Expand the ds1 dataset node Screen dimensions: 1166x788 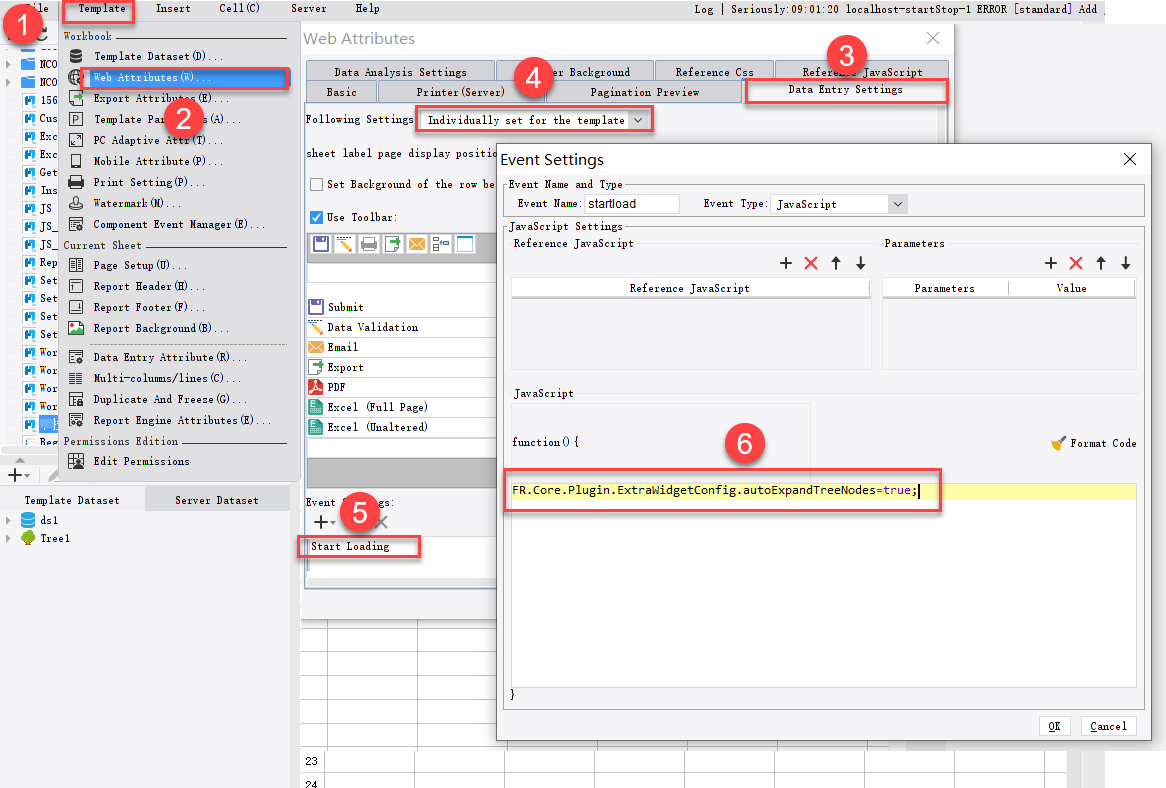point(10,519)
